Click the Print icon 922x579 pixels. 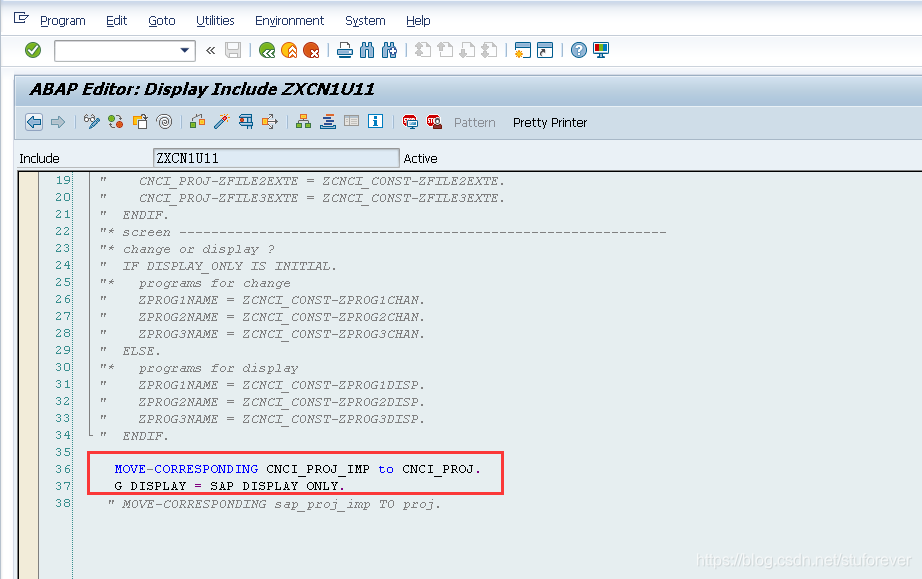(x=345, y=51)
